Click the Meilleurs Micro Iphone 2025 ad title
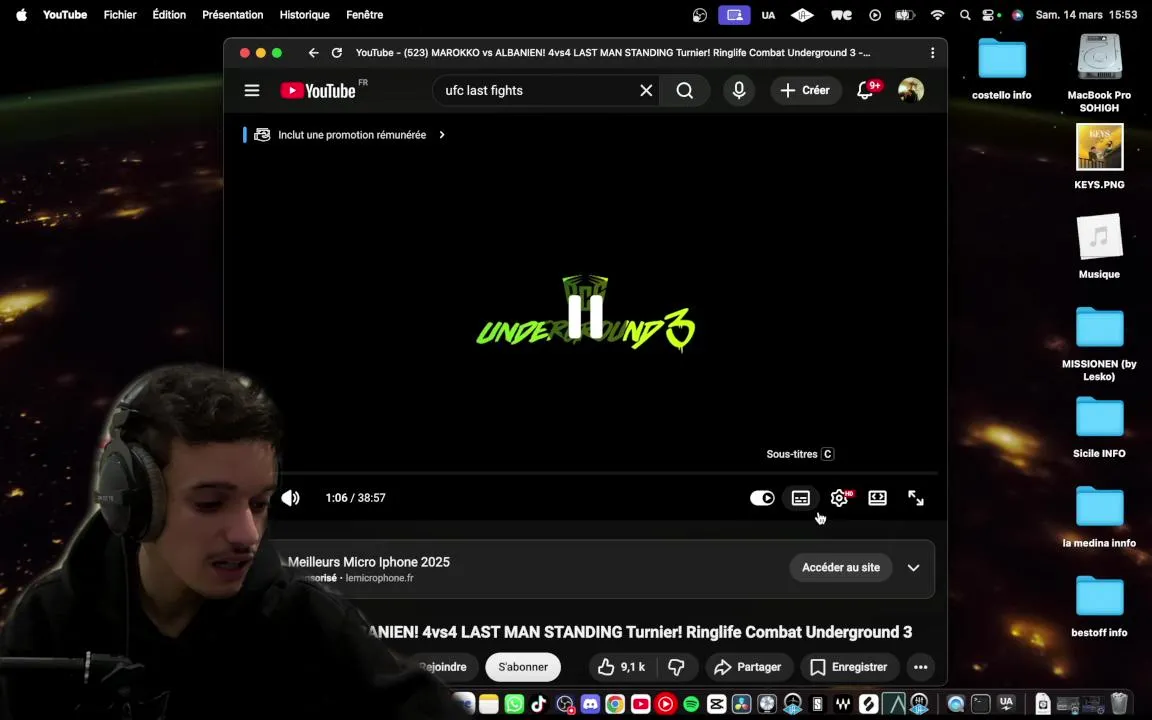The image size is (1152, 720). pos(369,562)
